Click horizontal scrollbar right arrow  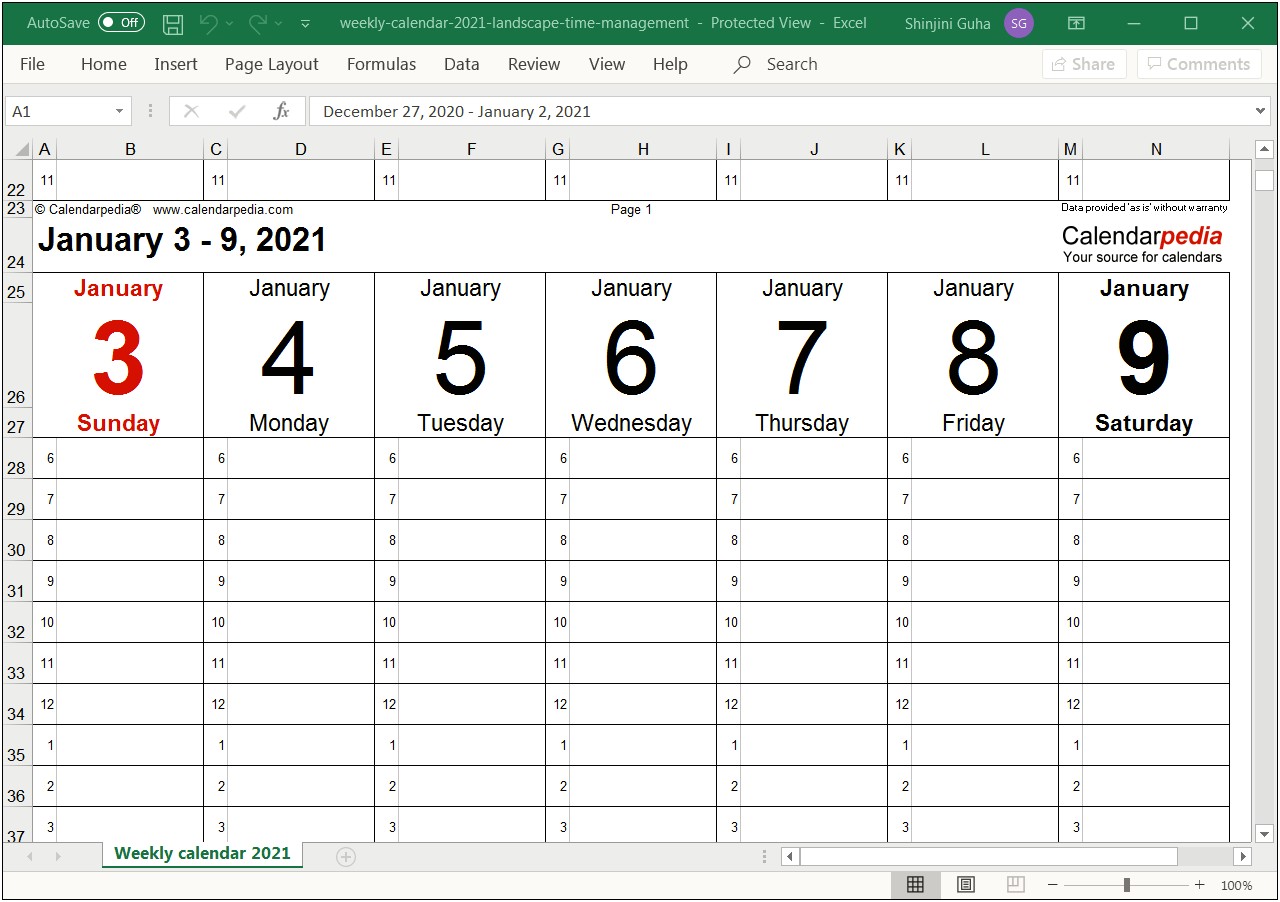(1243, 856)
